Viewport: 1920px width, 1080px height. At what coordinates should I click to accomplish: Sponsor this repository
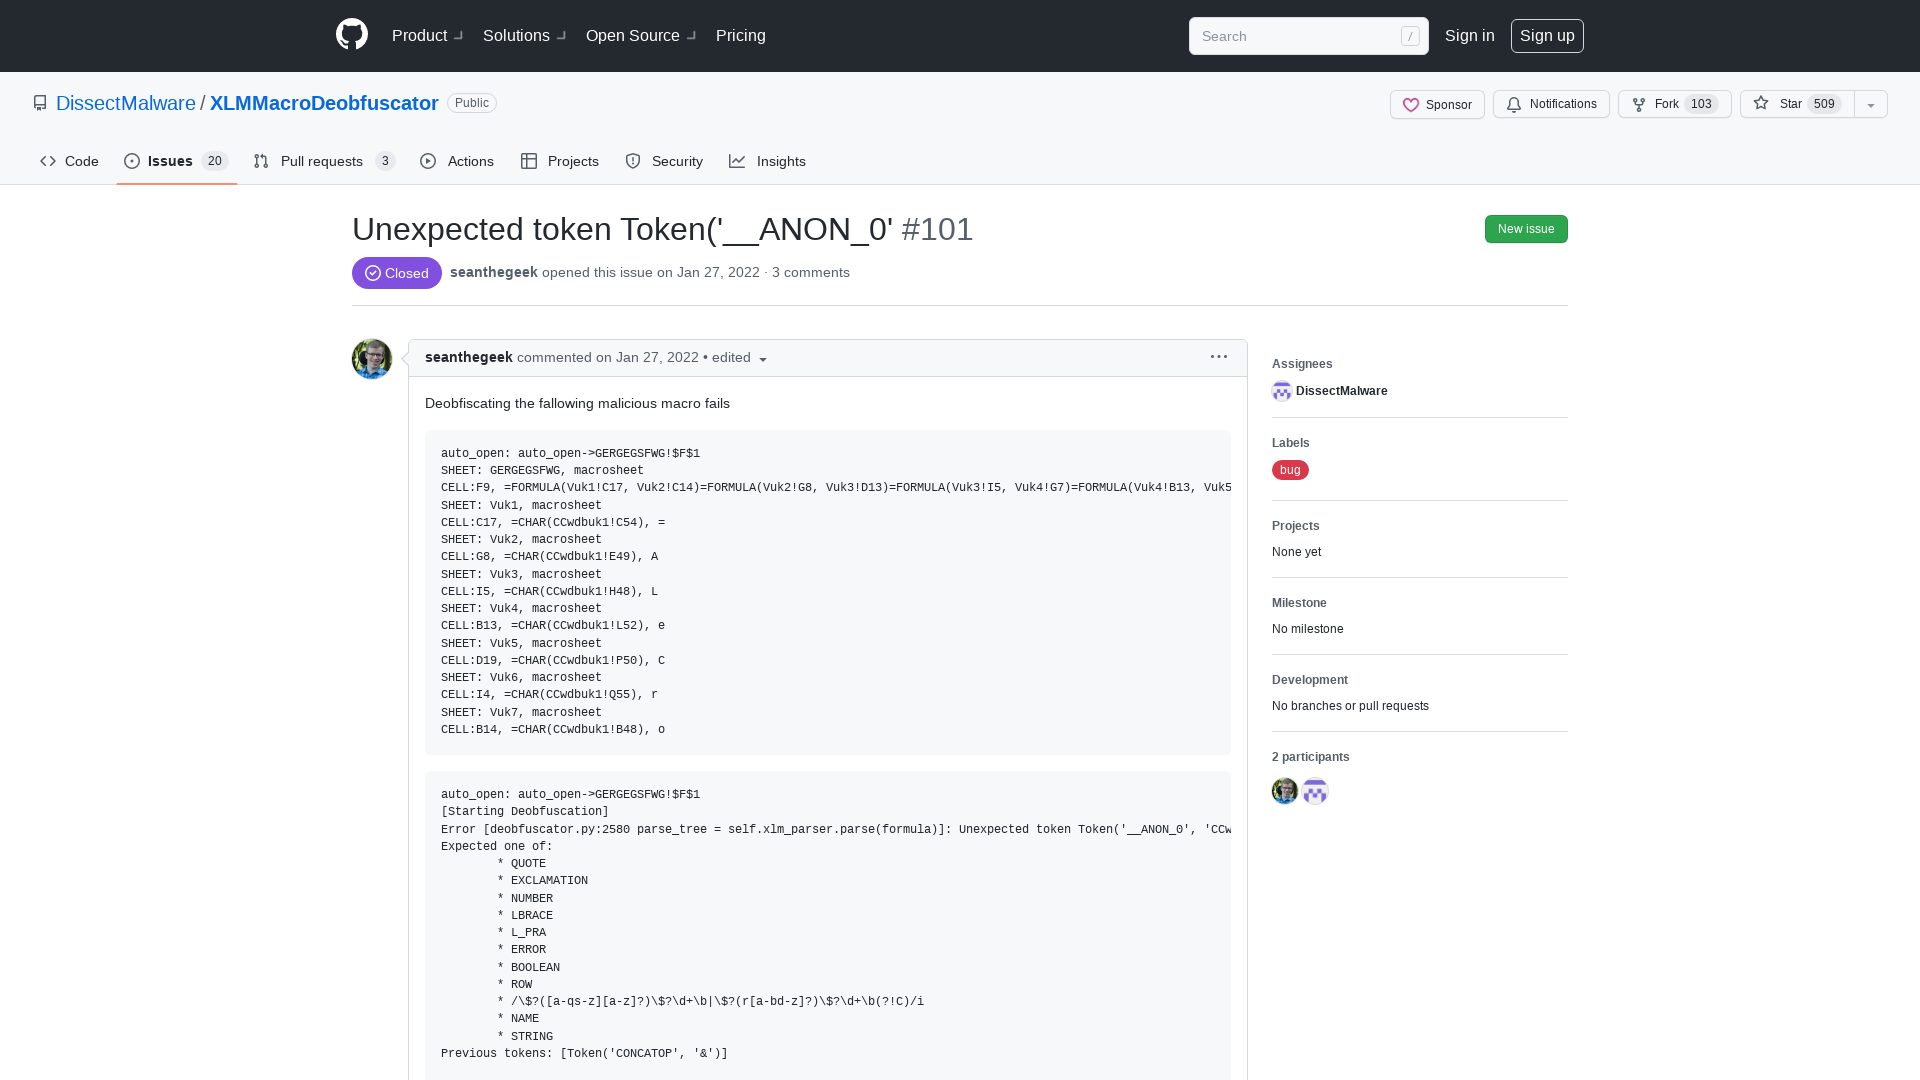tap(1437, 104)
